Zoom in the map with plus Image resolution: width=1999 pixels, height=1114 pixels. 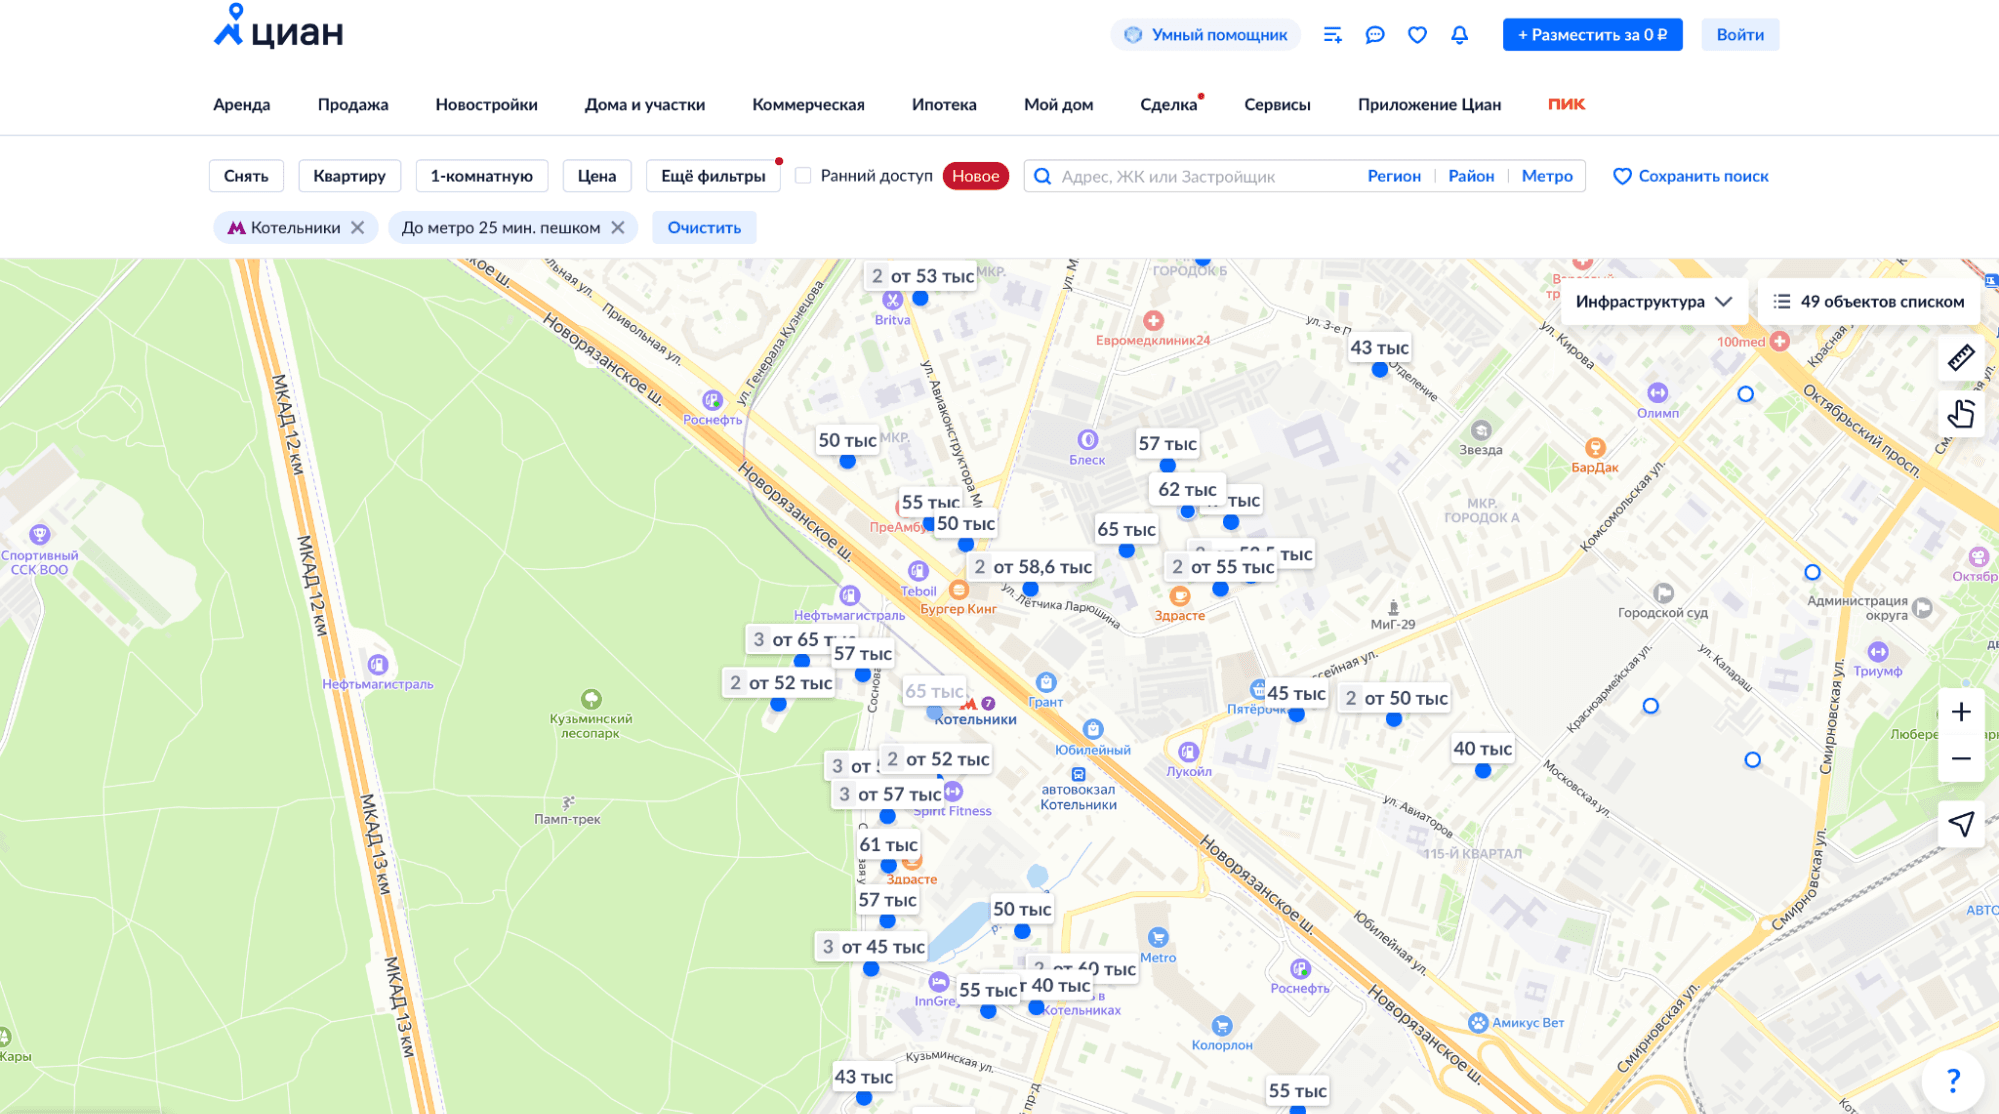[1960, 712]
